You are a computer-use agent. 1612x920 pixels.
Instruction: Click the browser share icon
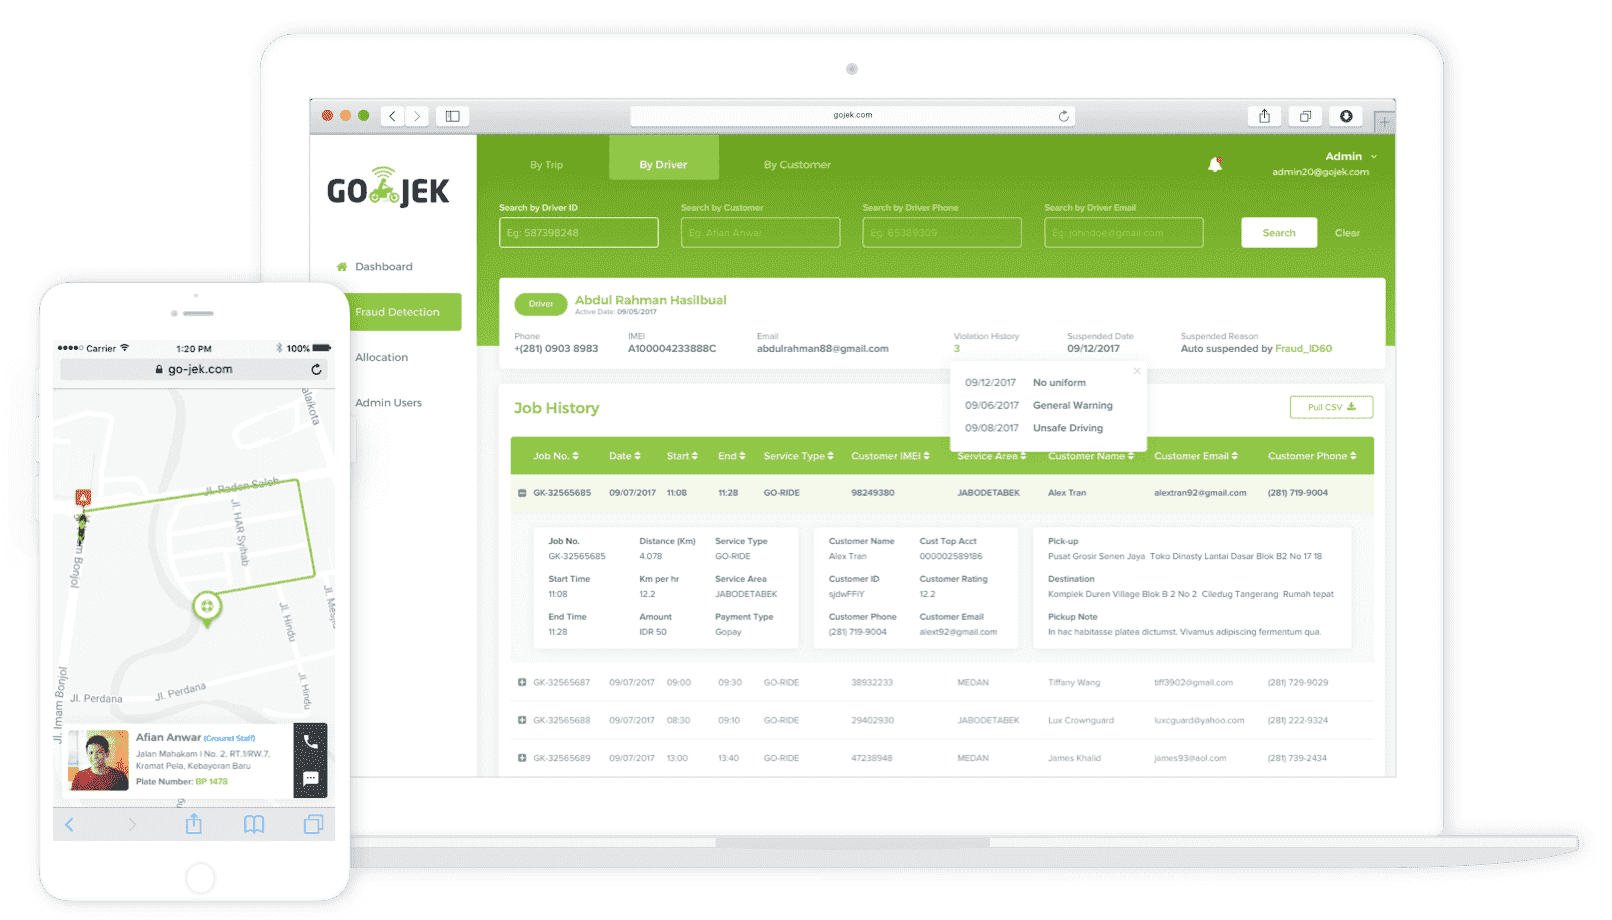click(1264, 116)
